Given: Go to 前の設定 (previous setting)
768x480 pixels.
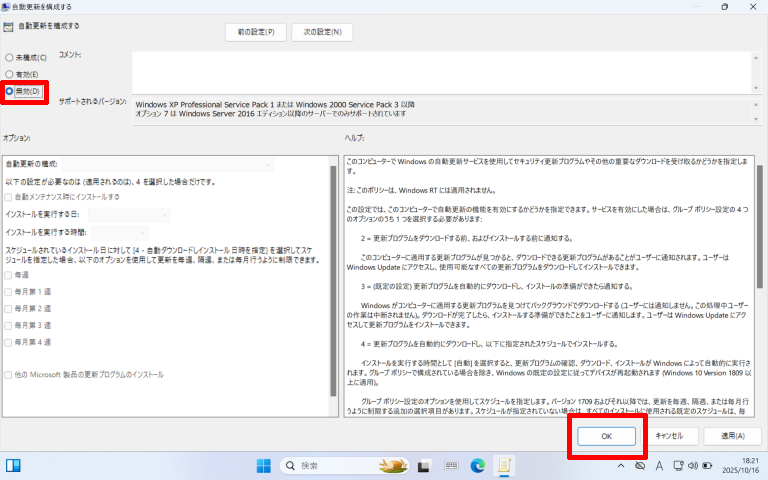Looking at the screenshot, I should click(x=255, y=32).
